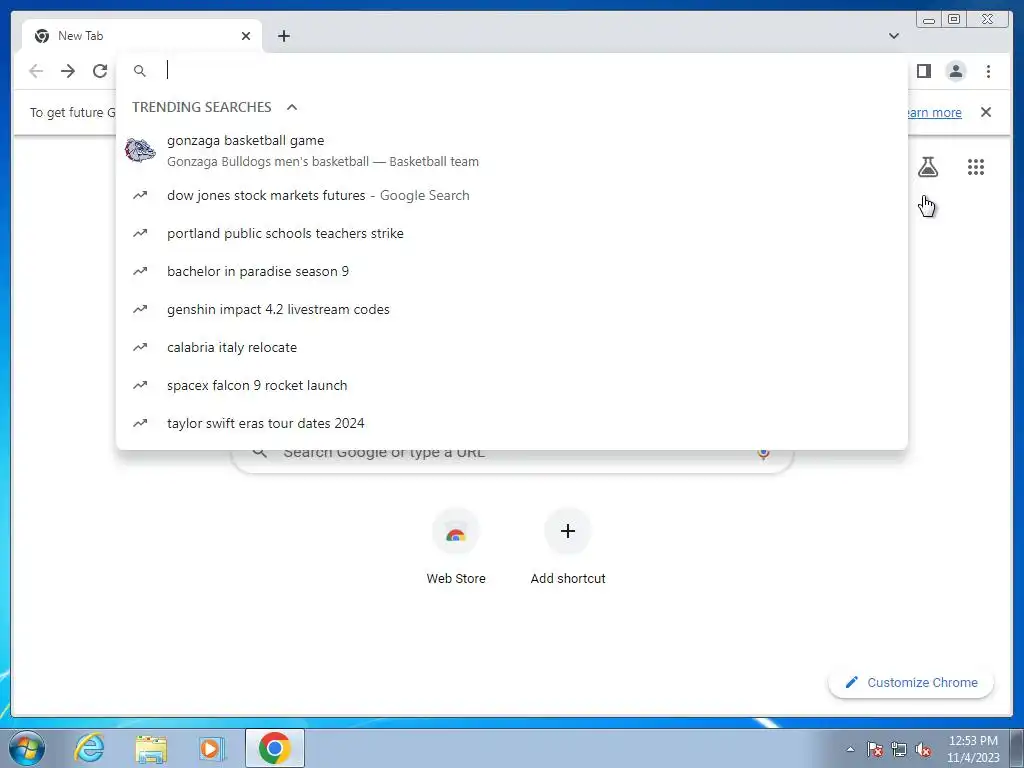Screen dimensions: 1024x768
Task: Open the Windows Start menu
Action: 27,748
